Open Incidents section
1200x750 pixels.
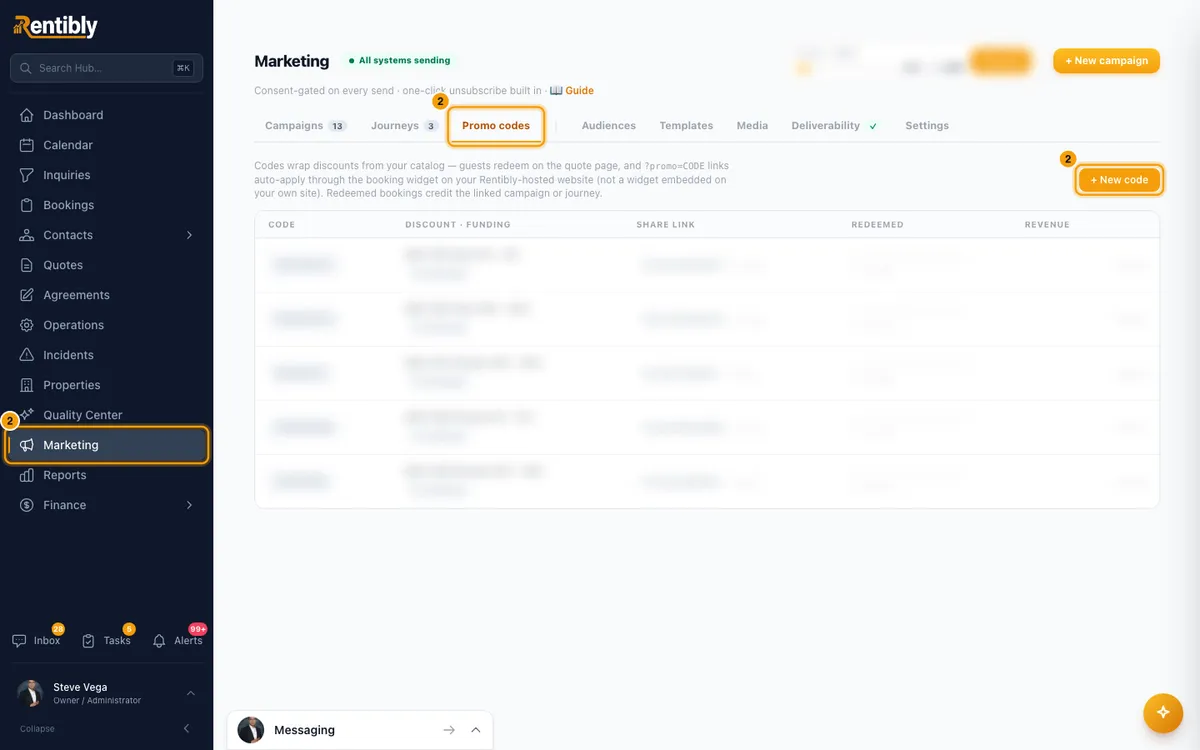[x=106, y=355]
